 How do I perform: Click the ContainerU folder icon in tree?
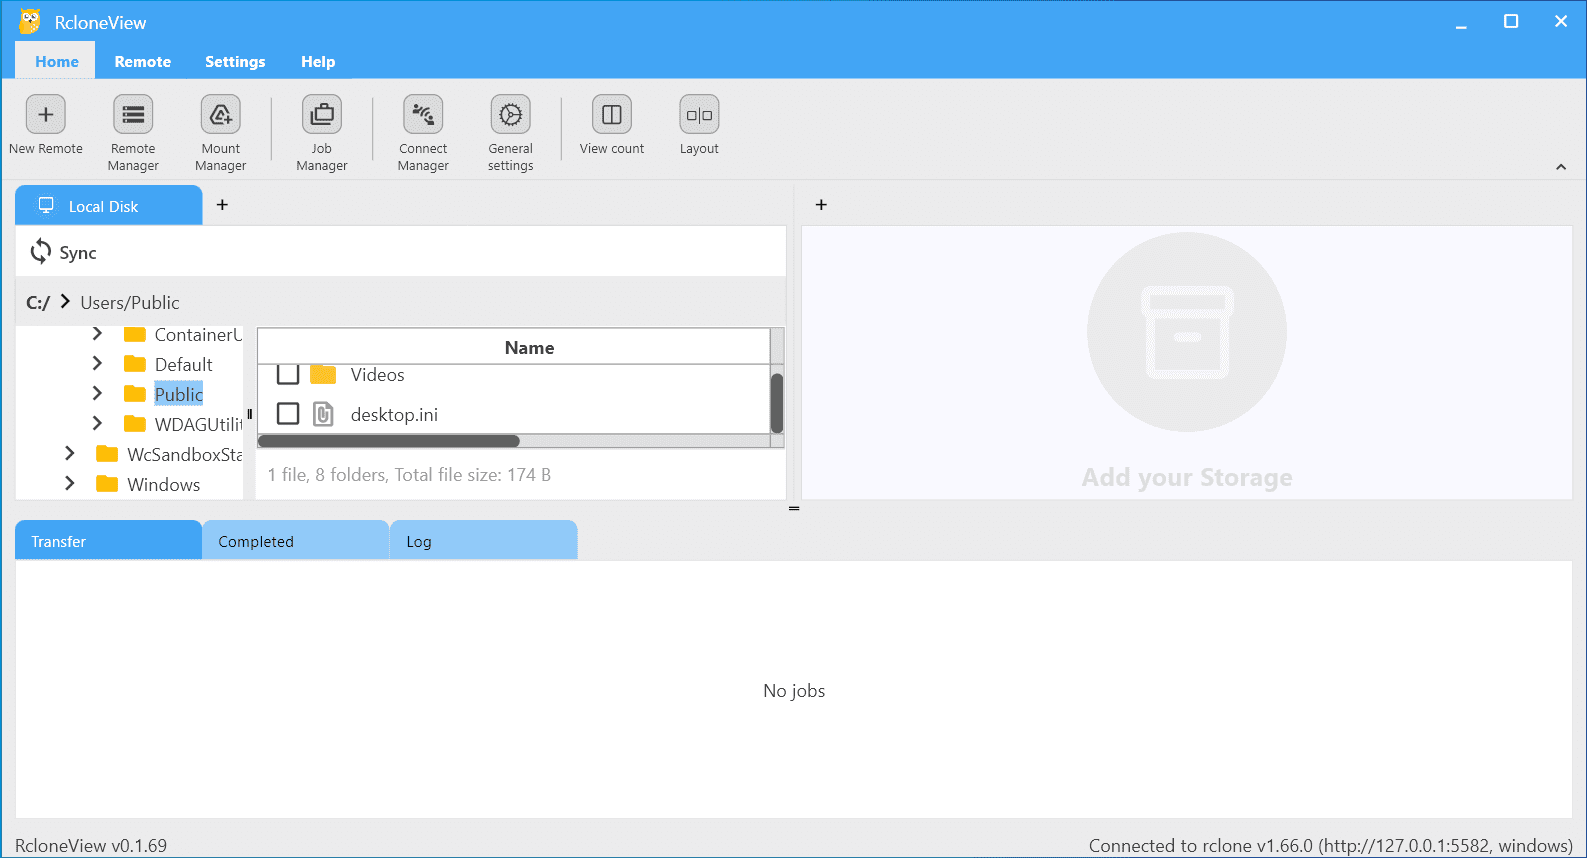[x=135, y=334]
